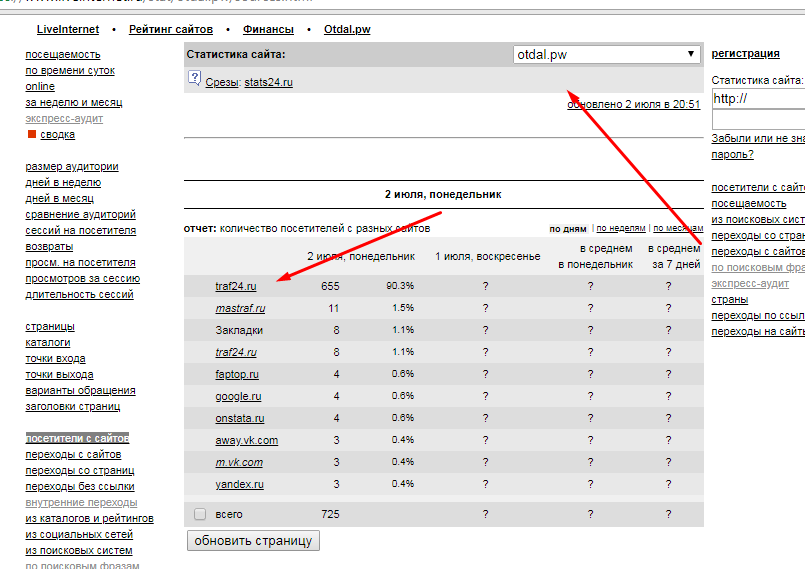This screenshot has height=569, width=805.
Task: Open the регистрация link
Action: pyautogui.click(x=745, y=53)
